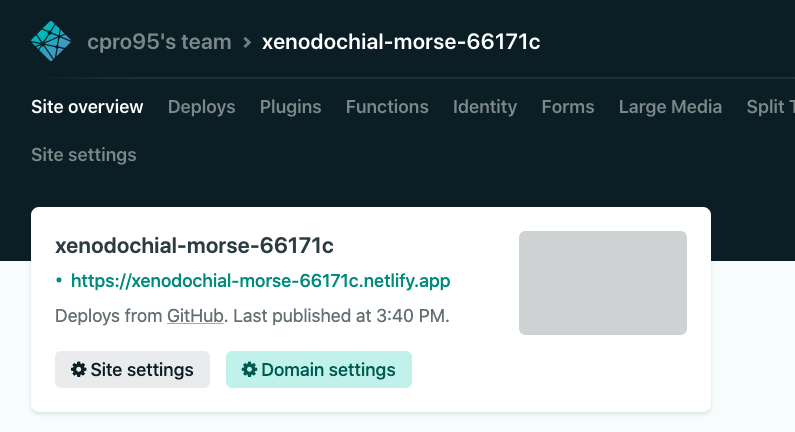Switch to the Forms tab
The height and width of the screenshot is (432, 795).
click(568, 107)
